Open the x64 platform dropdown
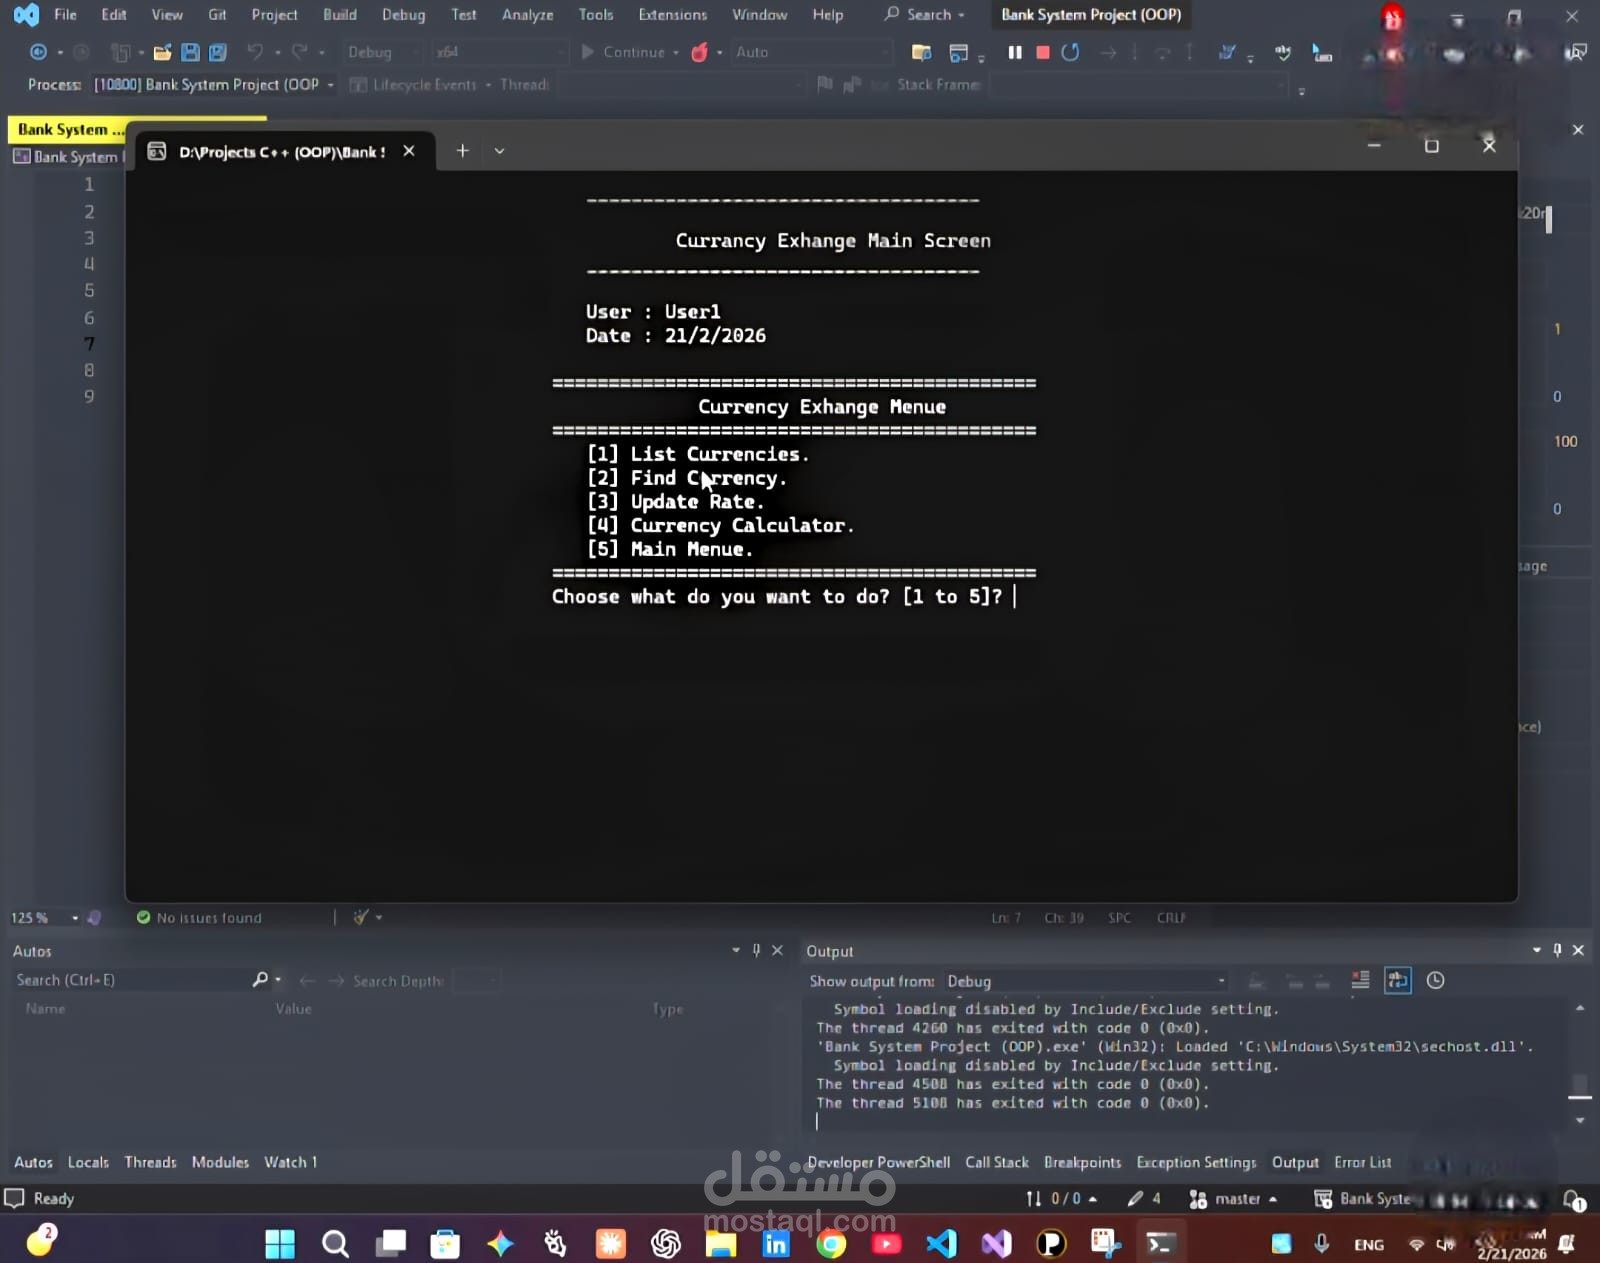The width and height of the screenshot is (1600, 1263). [498, 52]
